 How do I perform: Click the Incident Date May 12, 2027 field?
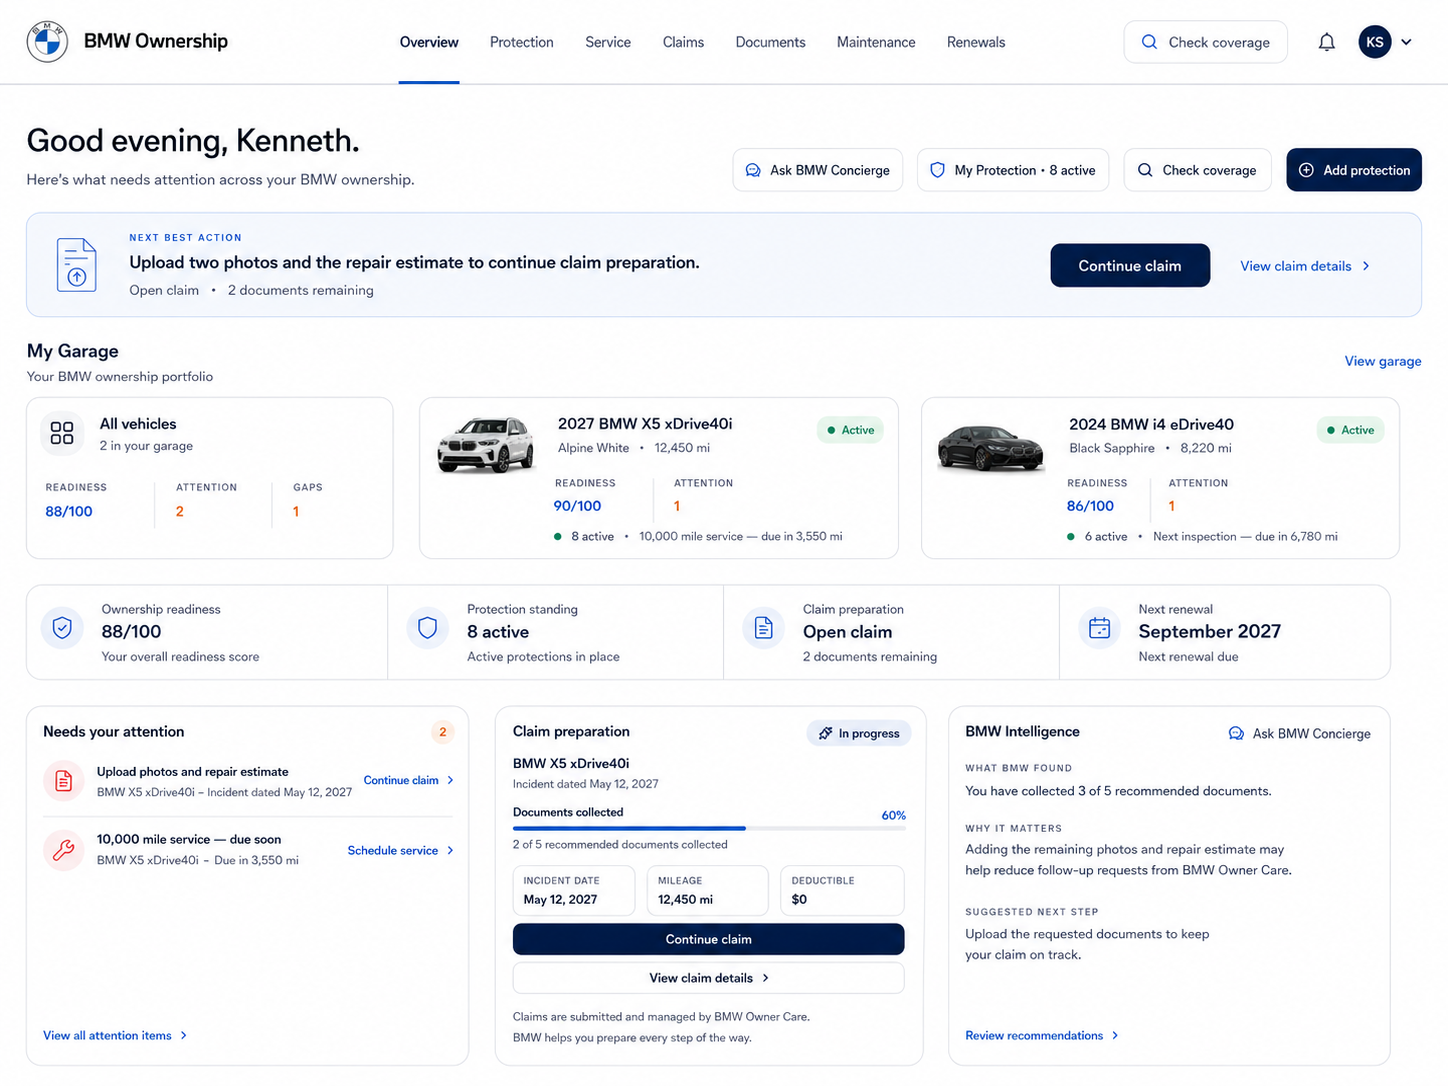coord(574,890)
